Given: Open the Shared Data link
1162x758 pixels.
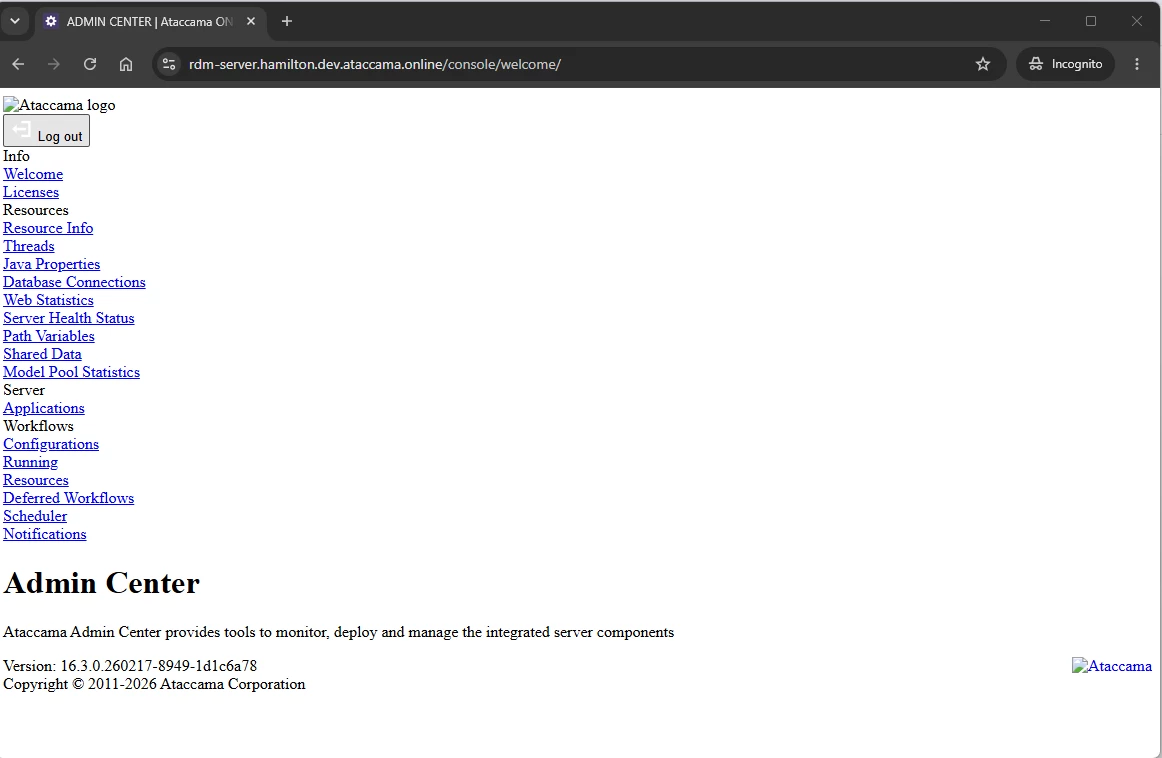Looking at the screenshot, I should [42, 354].
